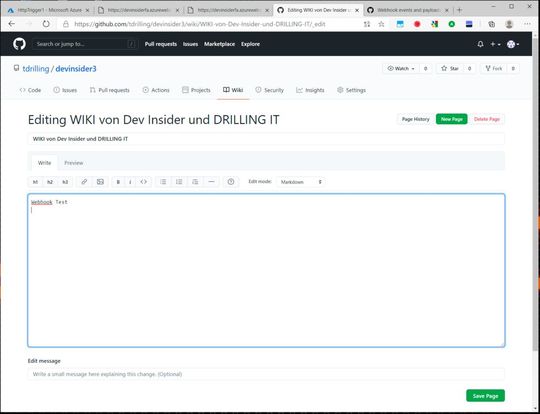The height and width of the screenshot is (414, 540).
Task: Click the watchers count 0
Action: (425, 69)
